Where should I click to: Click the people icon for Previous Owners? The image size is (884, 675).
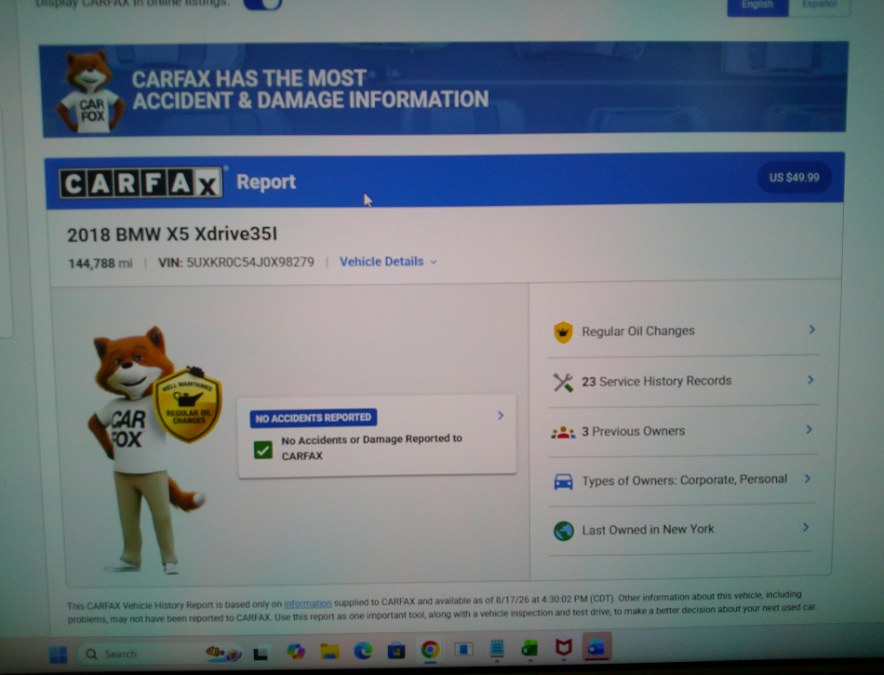(563, 433)
